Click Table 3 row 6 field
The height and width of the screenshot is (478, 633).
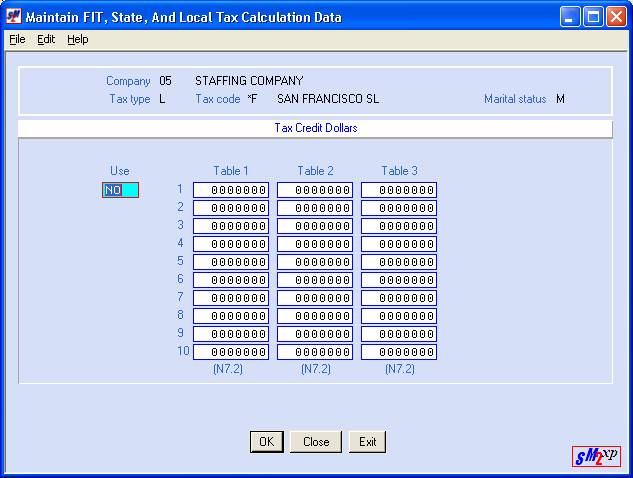pos(399,280)
